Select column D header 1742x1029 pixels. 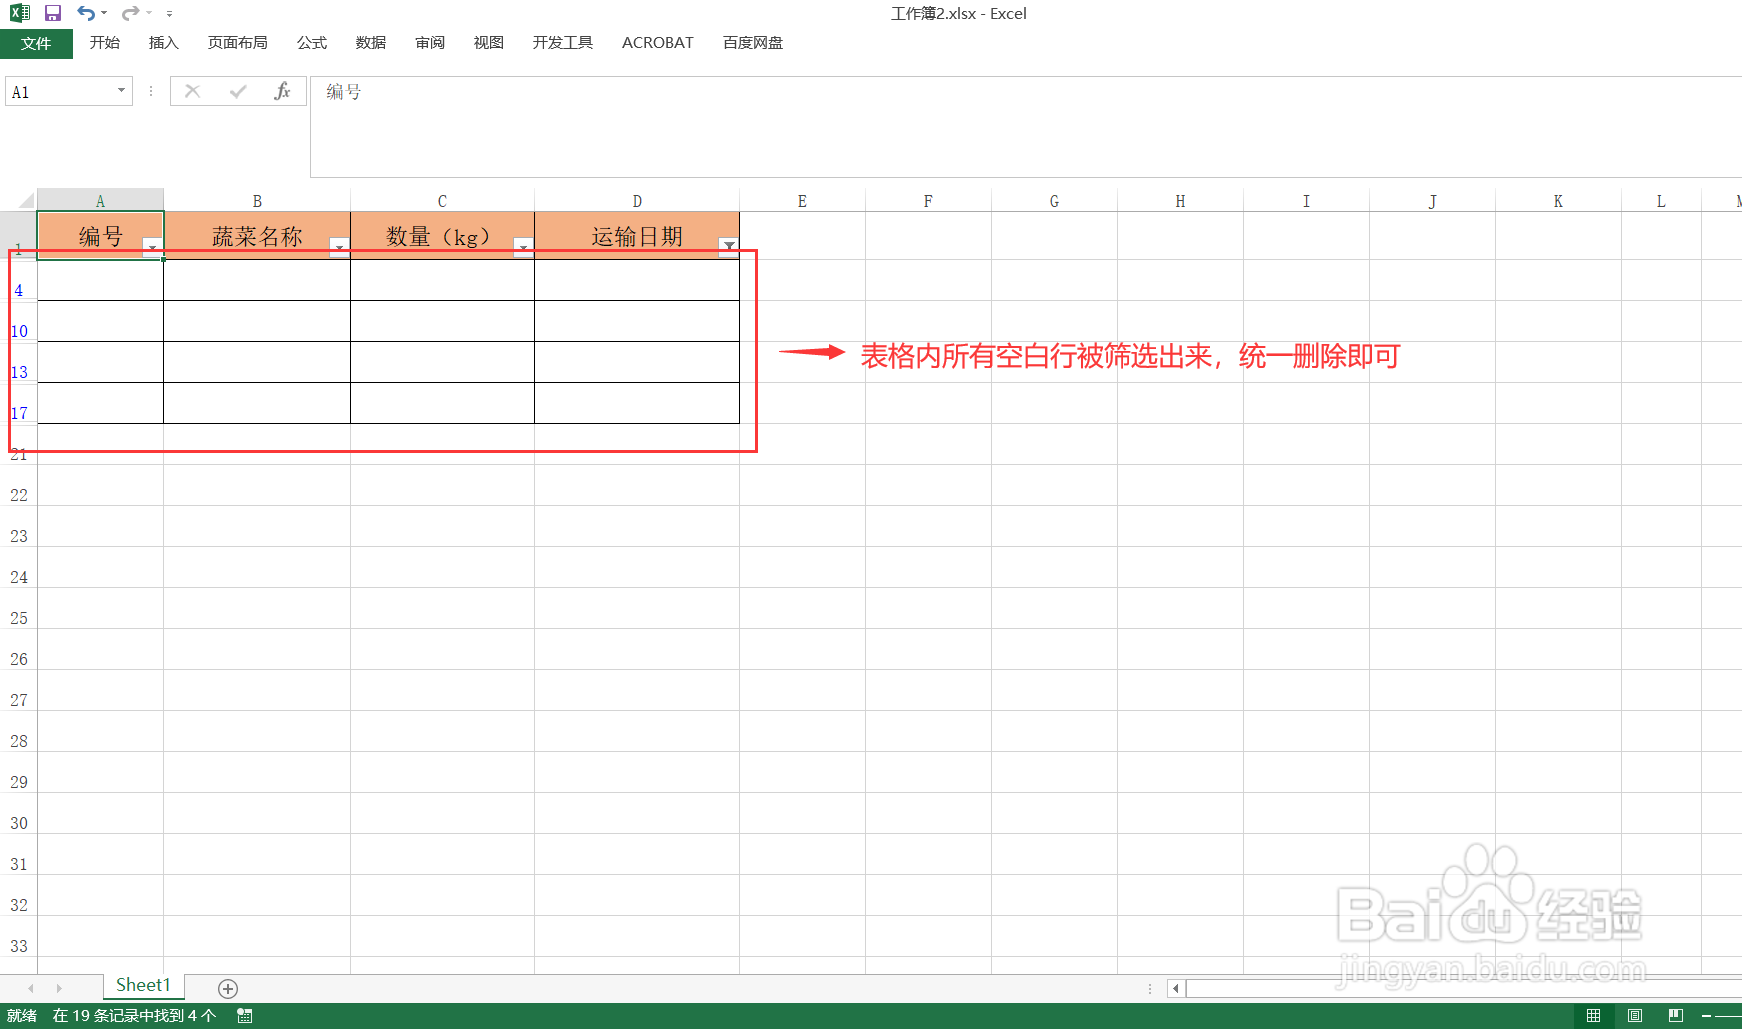pyautogui.click(x=637, y=201)
